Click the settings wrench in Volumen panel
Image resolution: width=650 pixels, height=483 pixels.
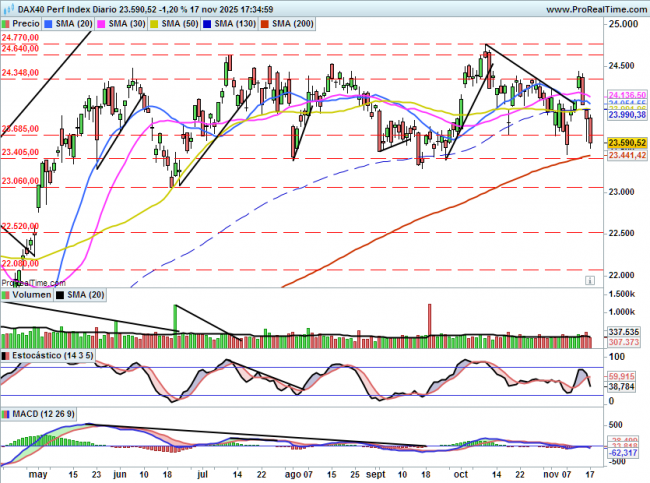click(x=6, y=296)
